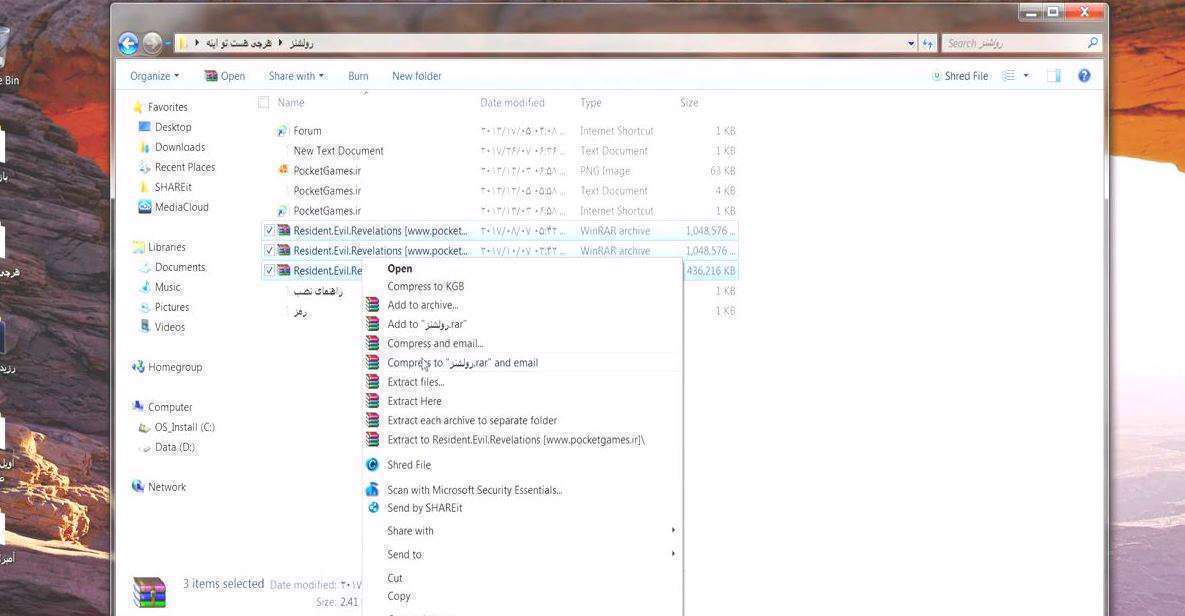Expand the Share with toolbar dropdown
Image resolution: width=1185 pixels, height=616 pixels.
pos(296,76)
